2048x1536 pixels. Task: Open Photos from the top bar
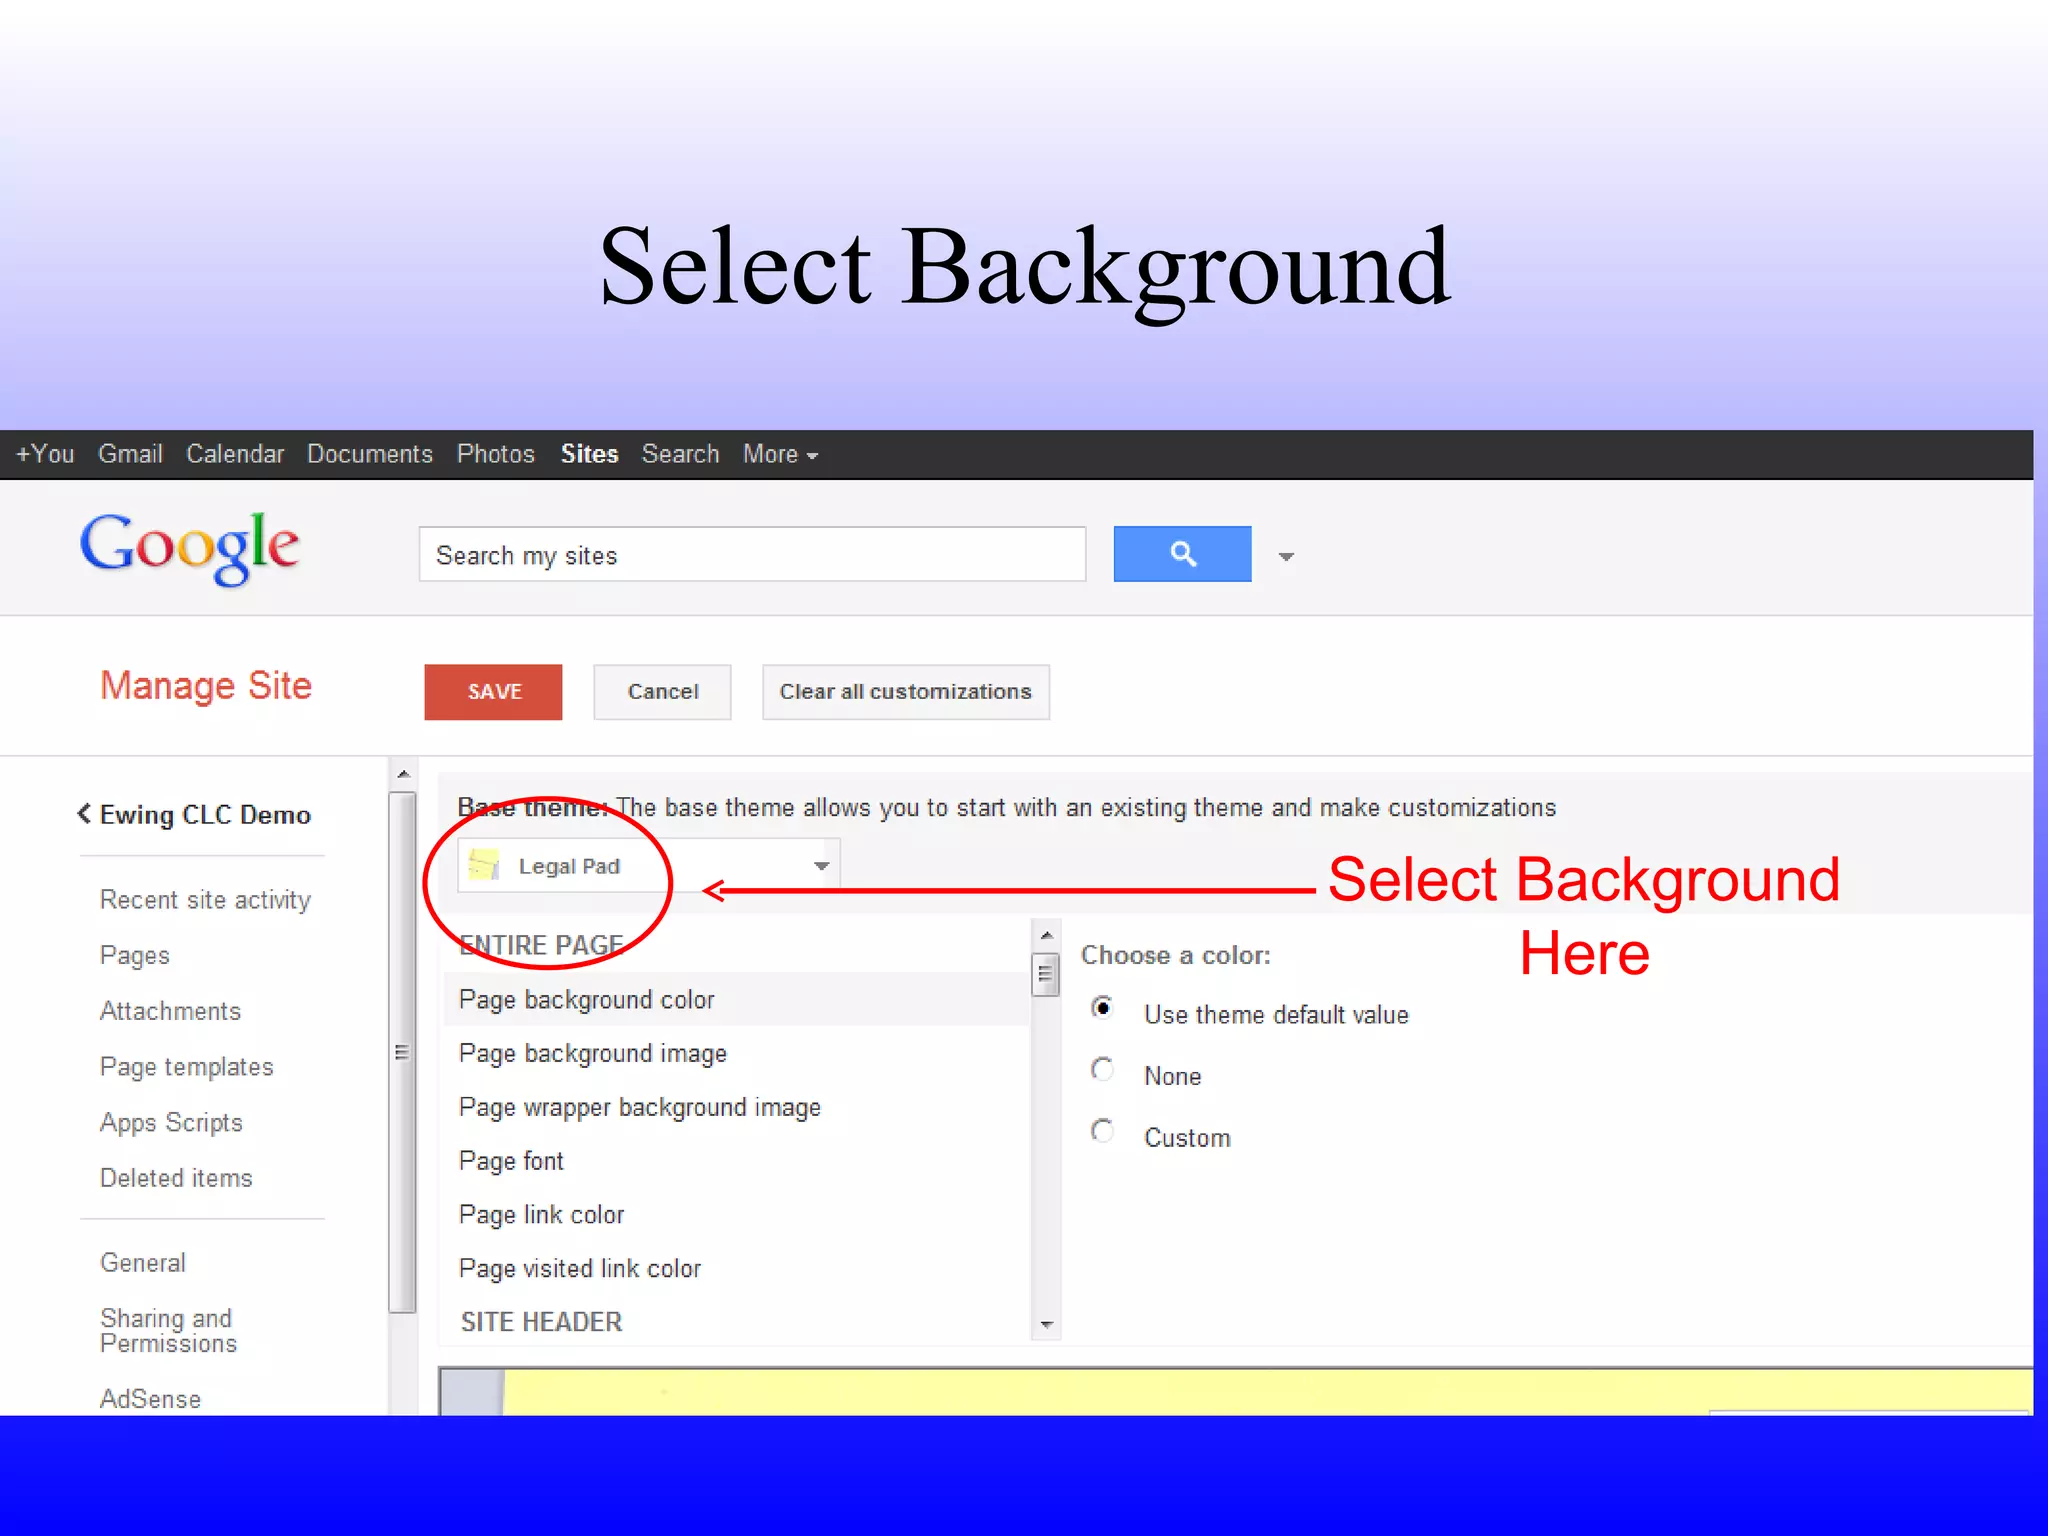tap(496, 454)
